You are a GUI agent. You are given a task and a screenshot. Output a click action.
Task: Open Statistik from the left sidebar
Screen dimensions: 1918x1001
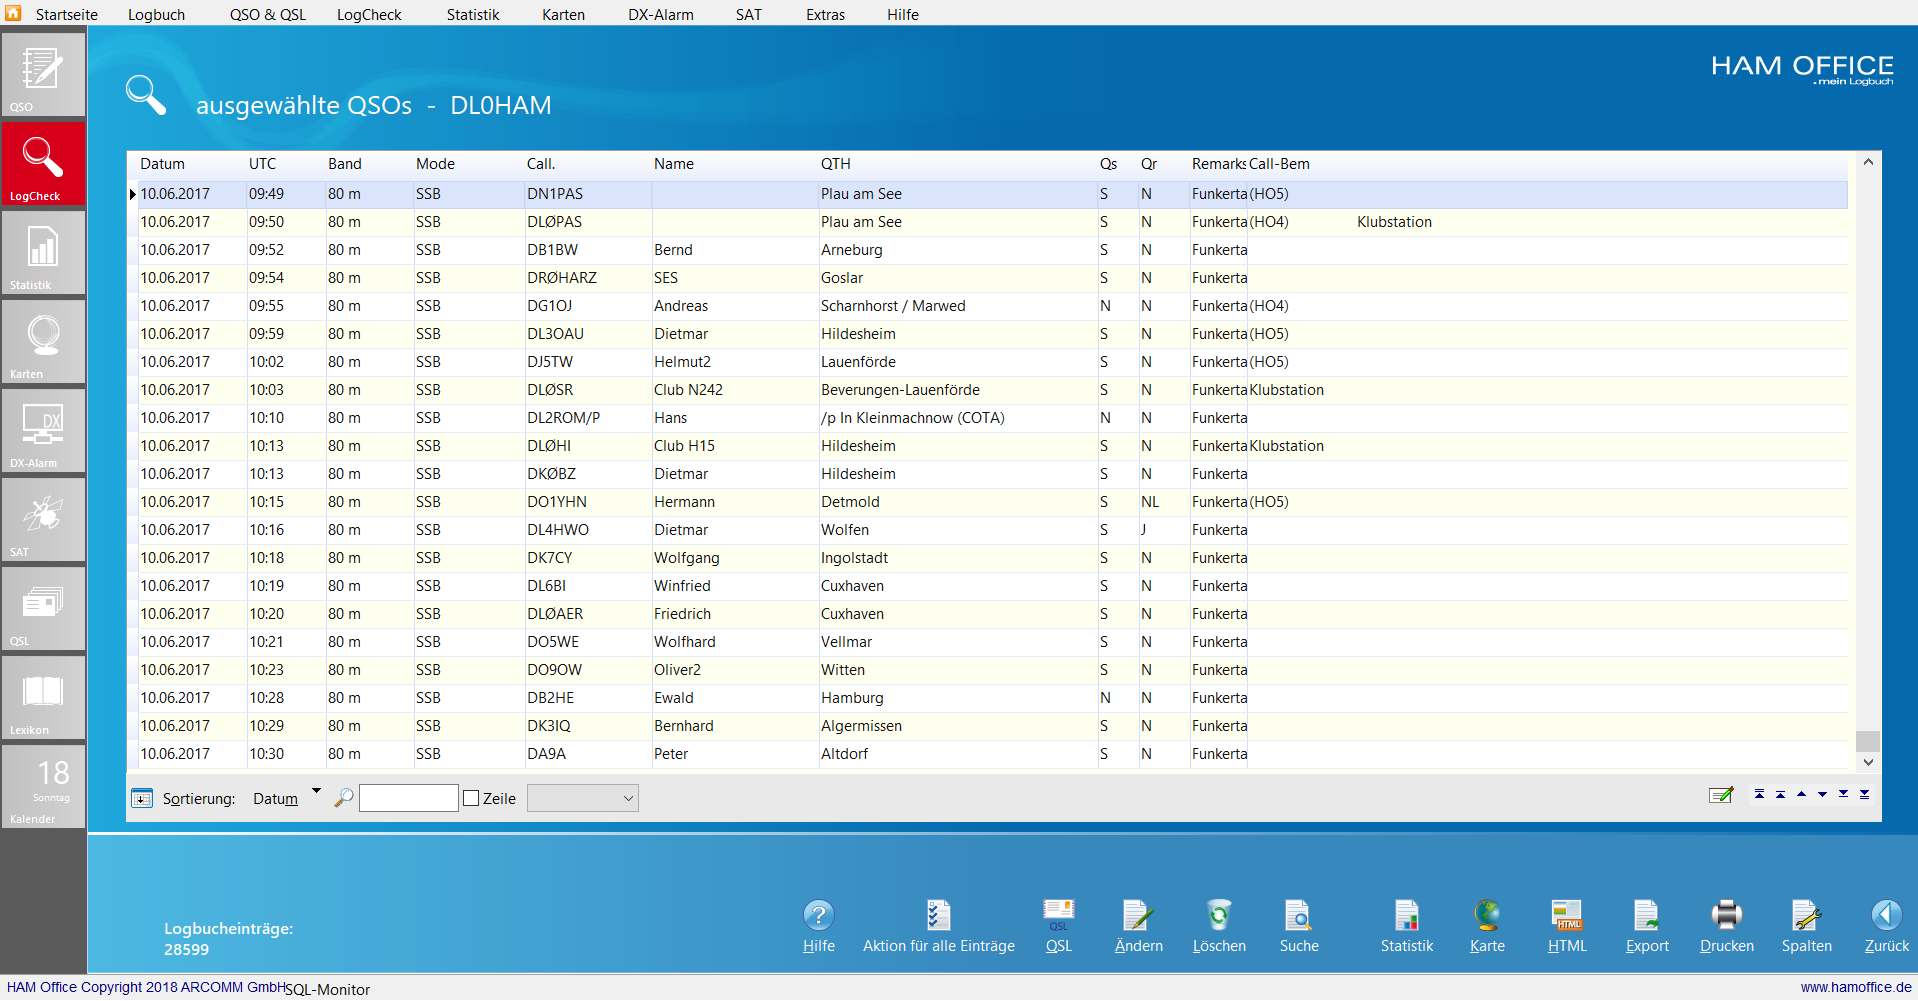[x=43, y=252]
